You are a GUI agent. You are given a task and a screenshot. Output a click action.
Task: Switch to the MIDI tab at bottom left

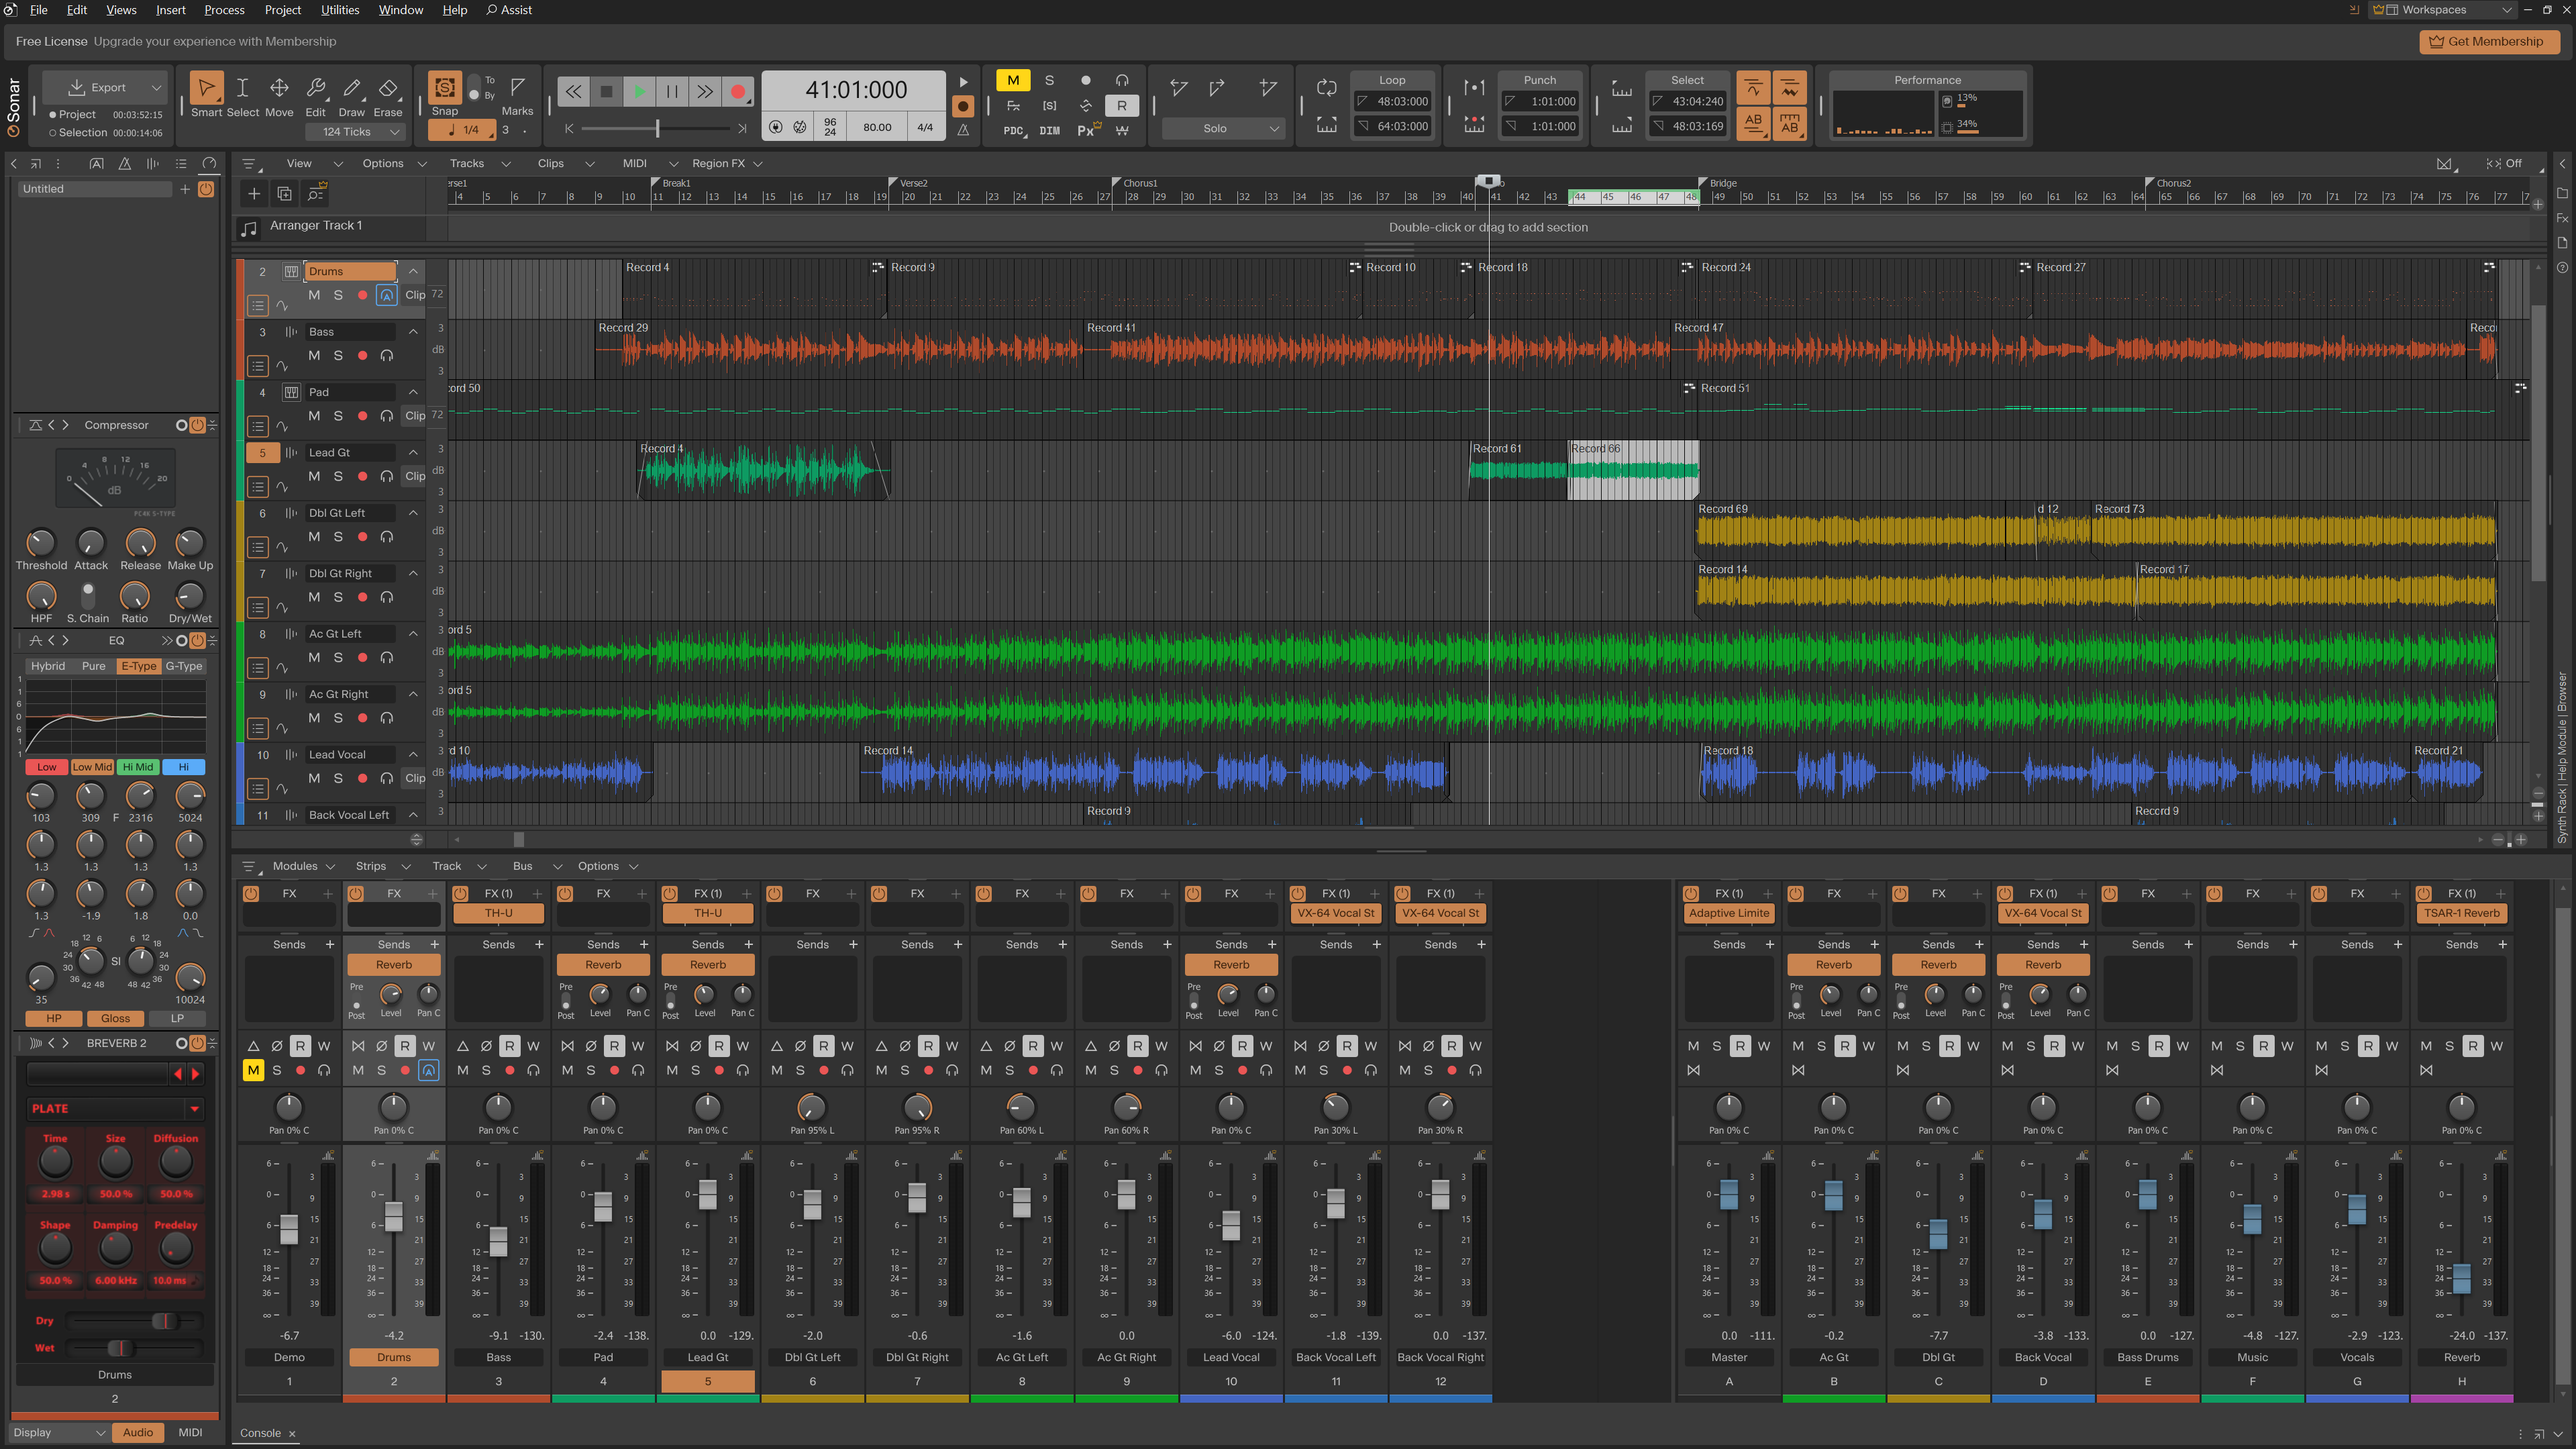point(190,1432)
